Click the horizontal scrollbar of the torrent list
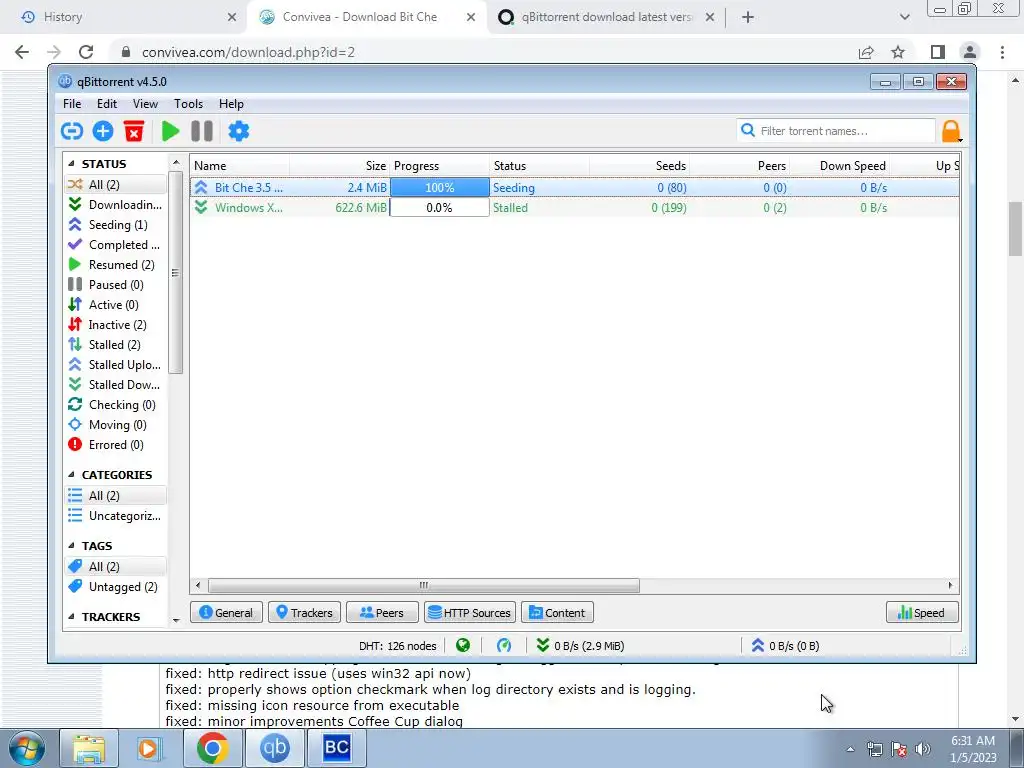 click(x=423, y=585)
